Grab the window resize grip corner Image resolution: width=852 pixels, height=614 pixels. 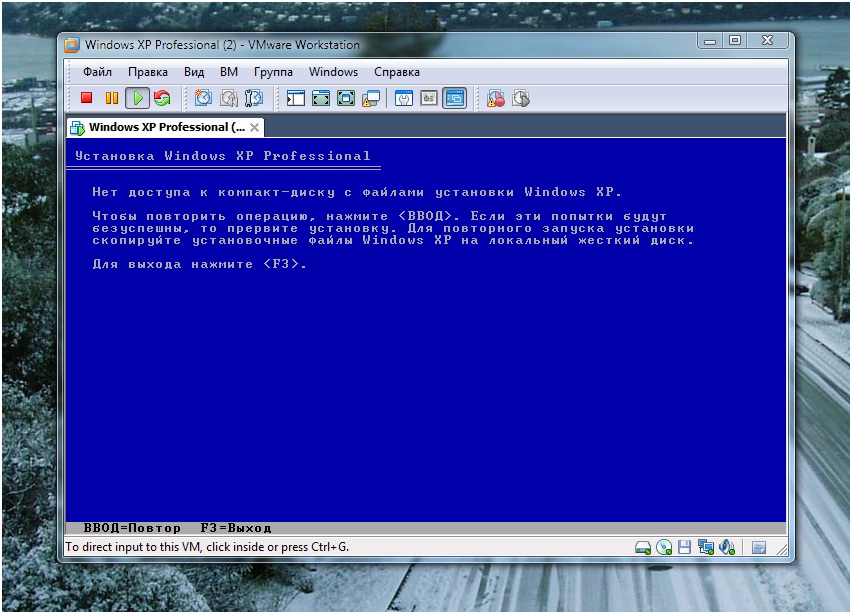[x=781, y=550]
